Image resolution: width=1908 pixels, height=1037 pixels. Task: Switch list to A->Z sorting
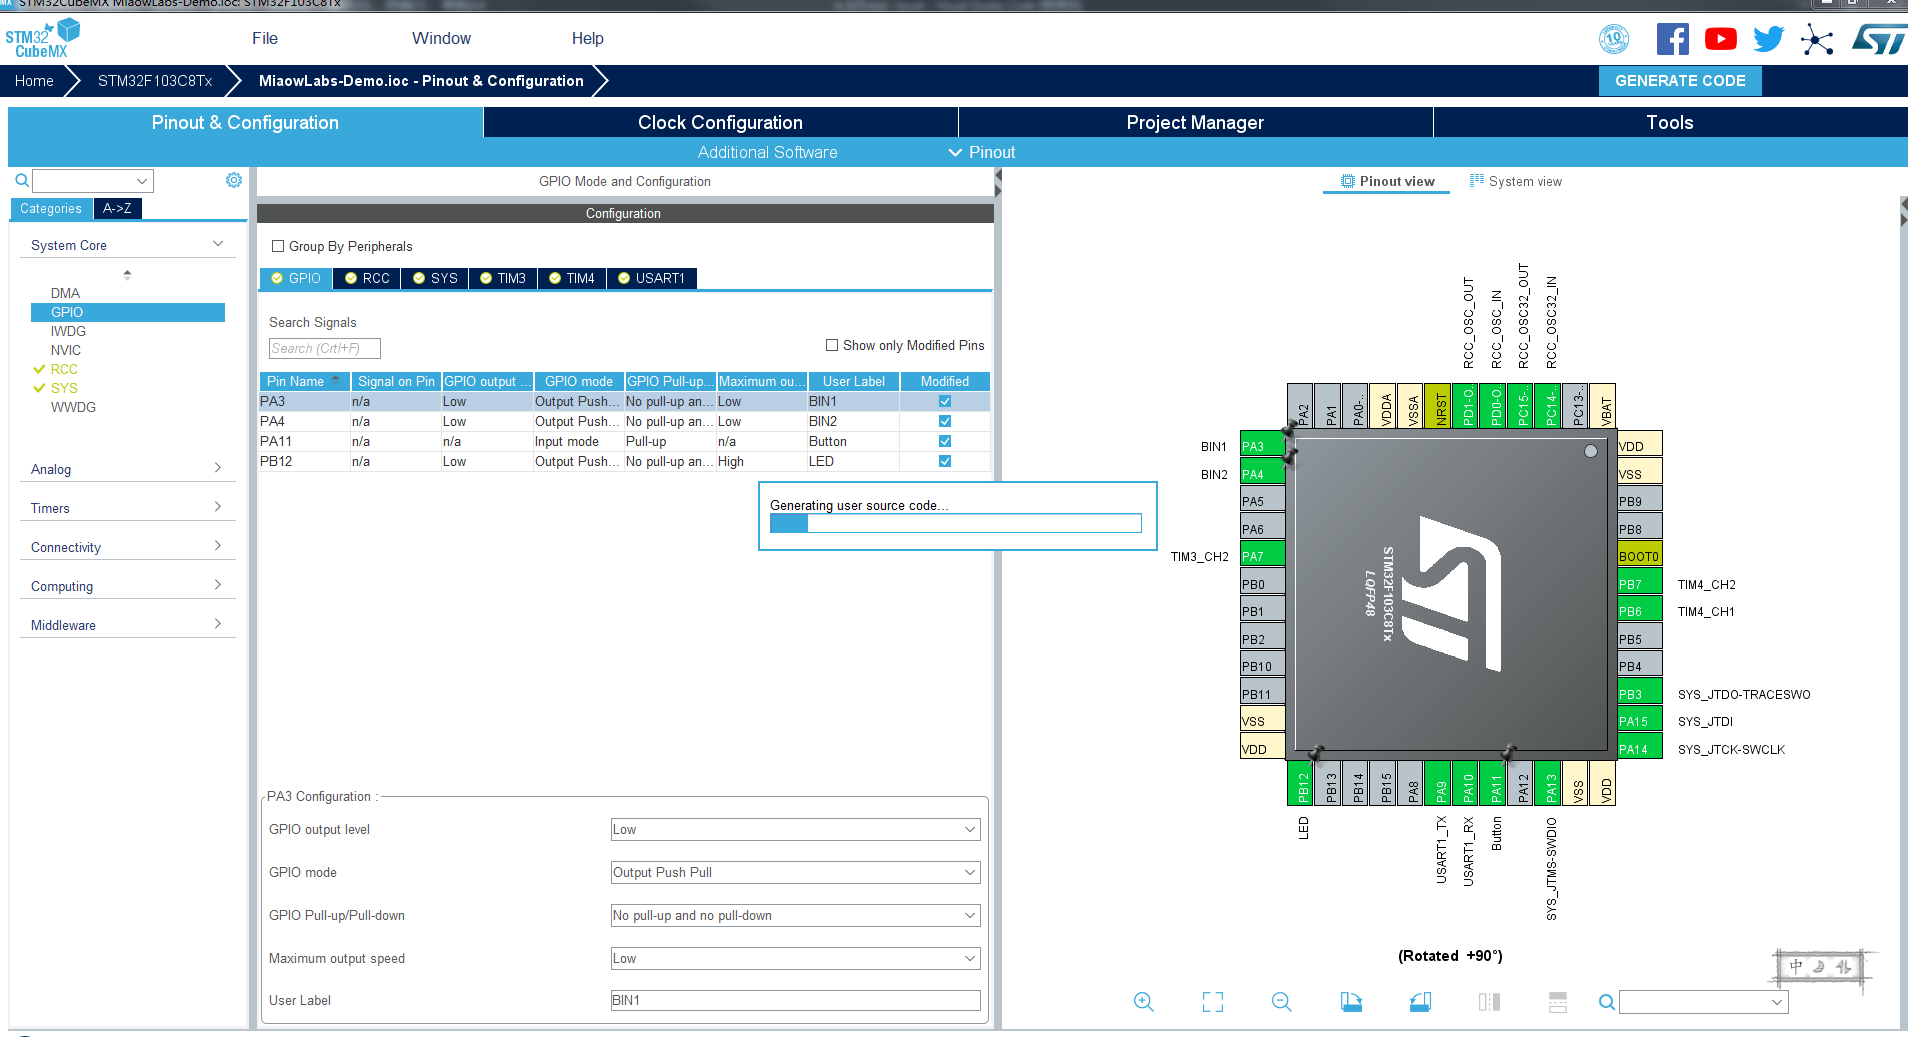click(117, 208)
